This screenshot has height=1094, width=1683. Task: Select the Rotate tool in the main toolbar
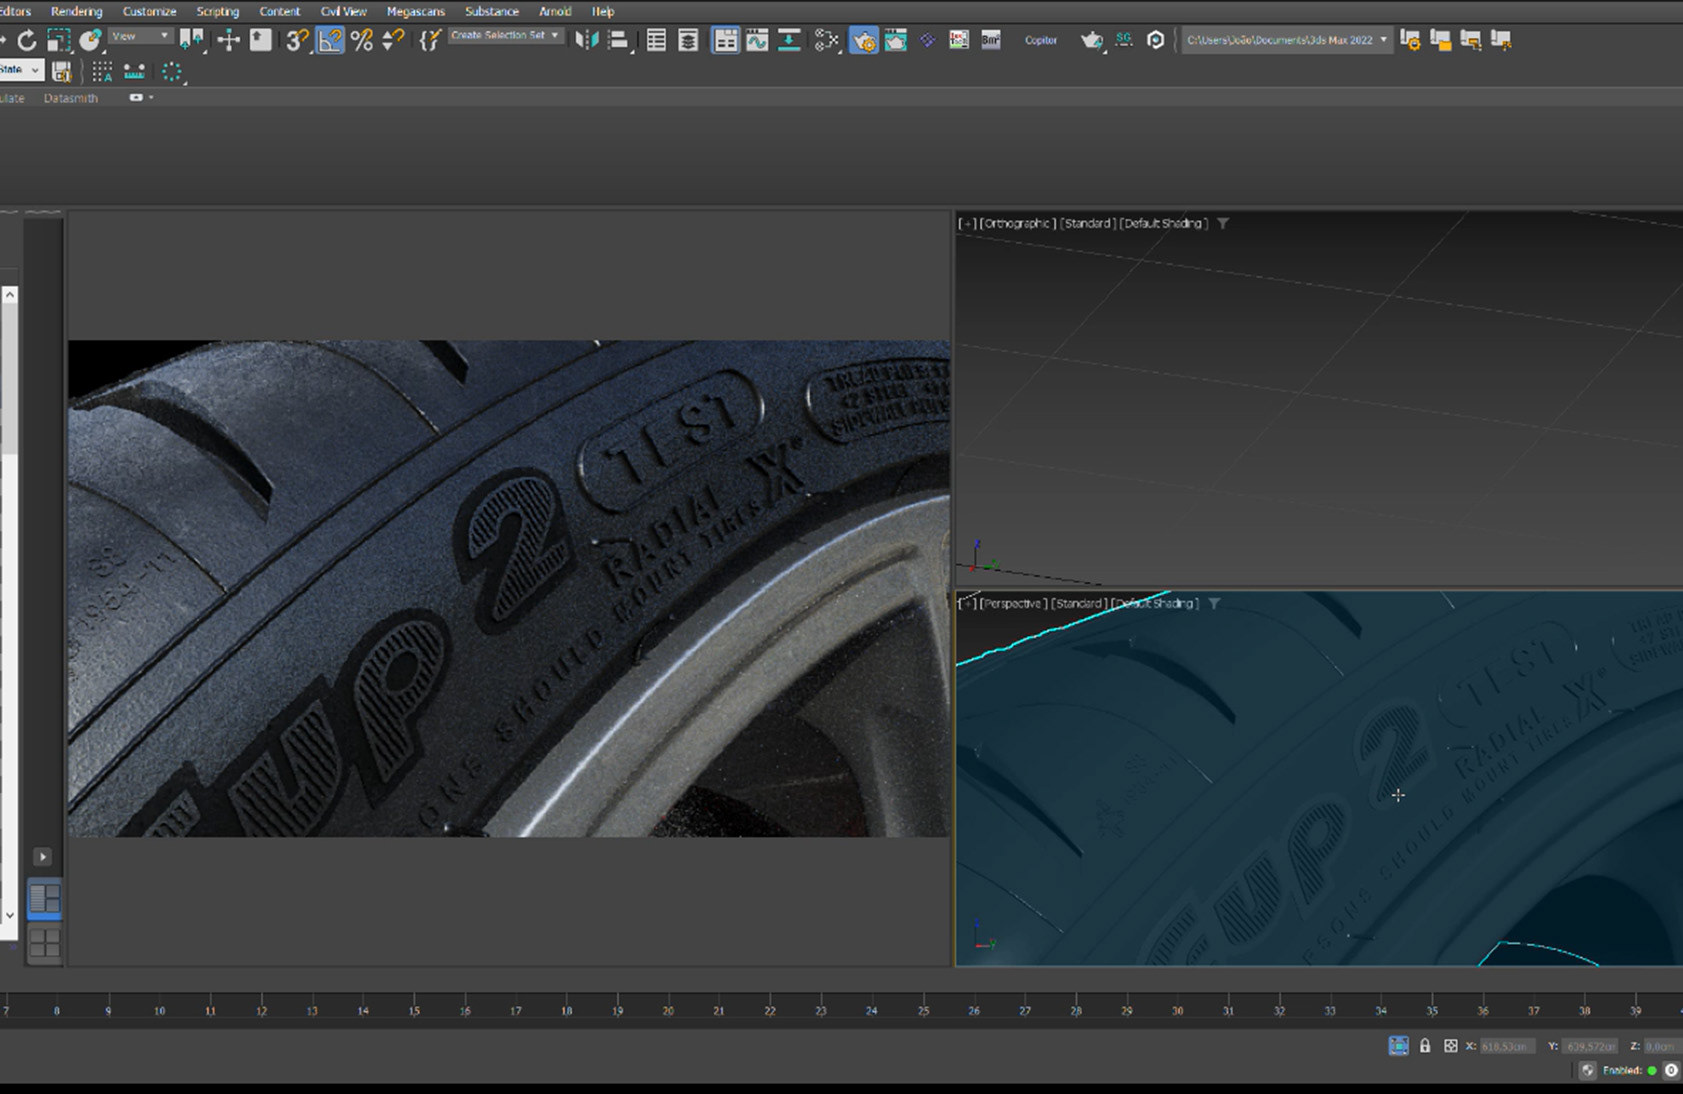(x=27, y=40)
